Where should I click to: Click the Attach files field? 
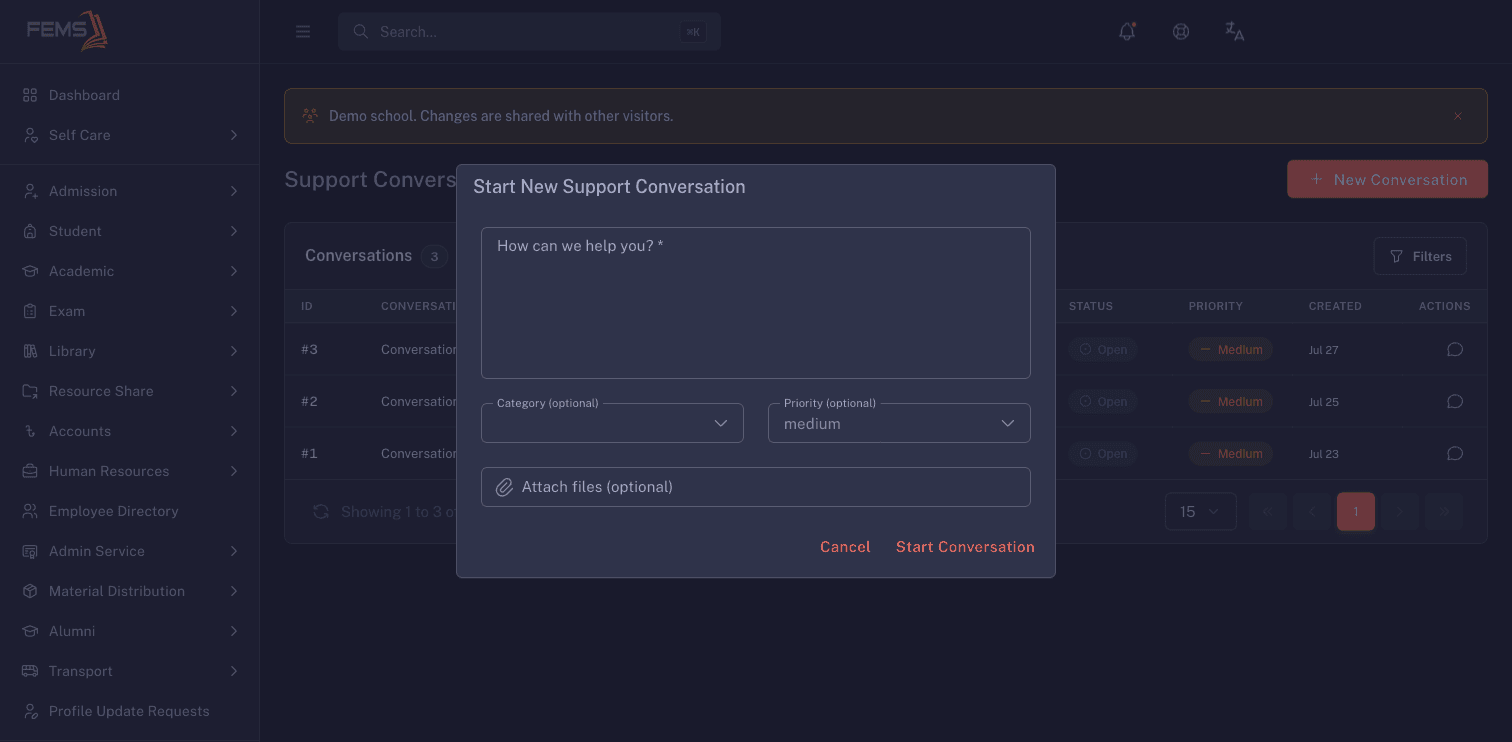coord(756,487)
